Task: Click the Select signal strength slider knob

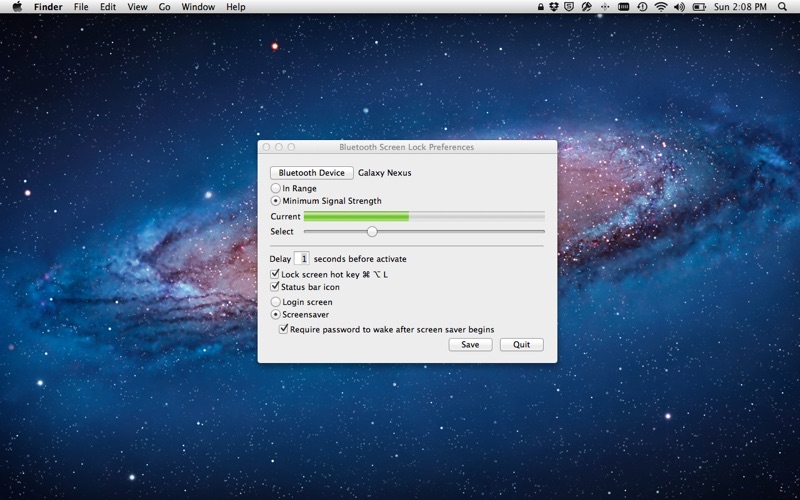Action: click(x=372, y=232)
